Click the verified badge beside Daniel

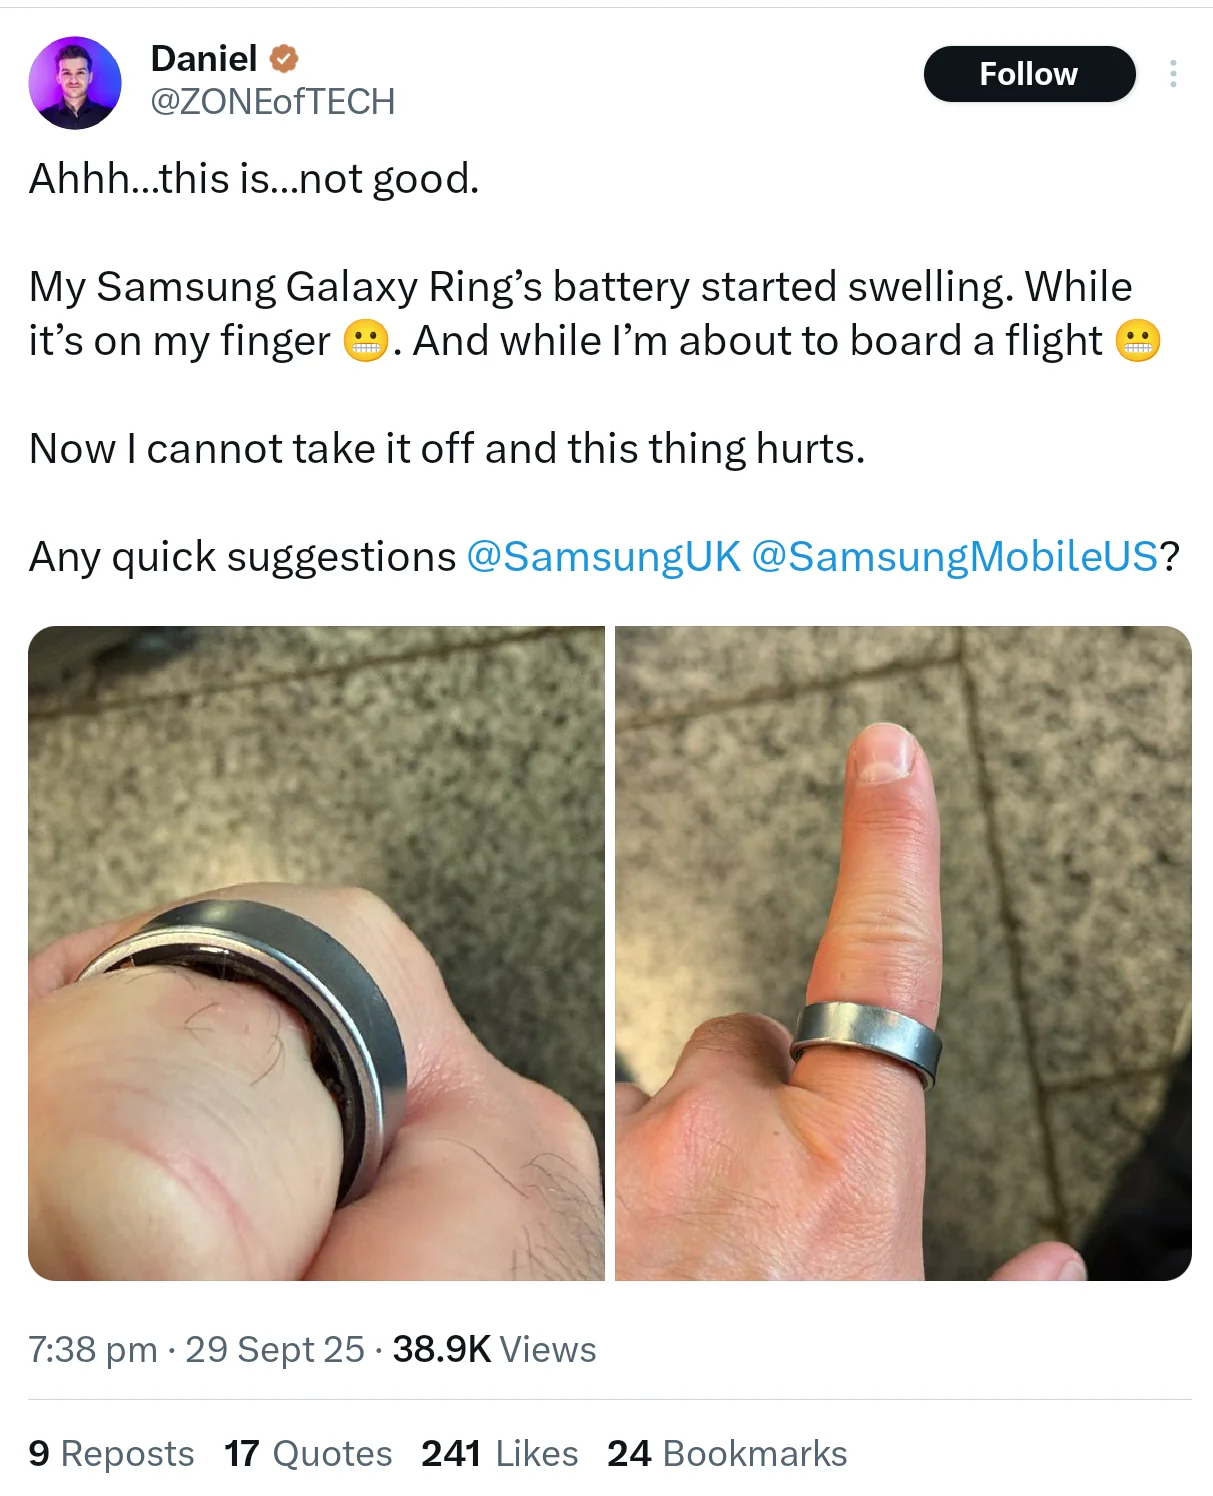tap(285, 59)
